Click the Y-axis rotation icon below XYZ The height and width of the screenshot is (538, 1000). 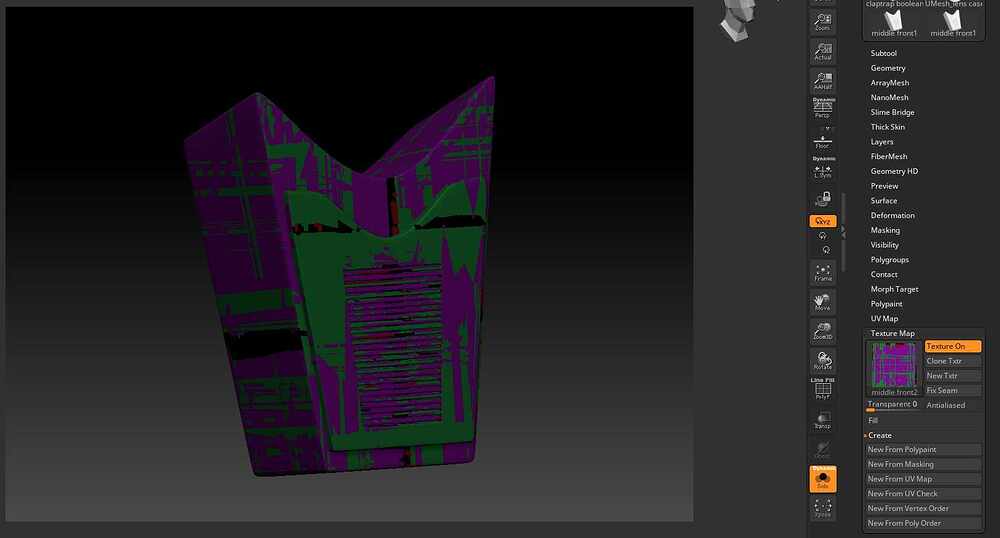823,236
